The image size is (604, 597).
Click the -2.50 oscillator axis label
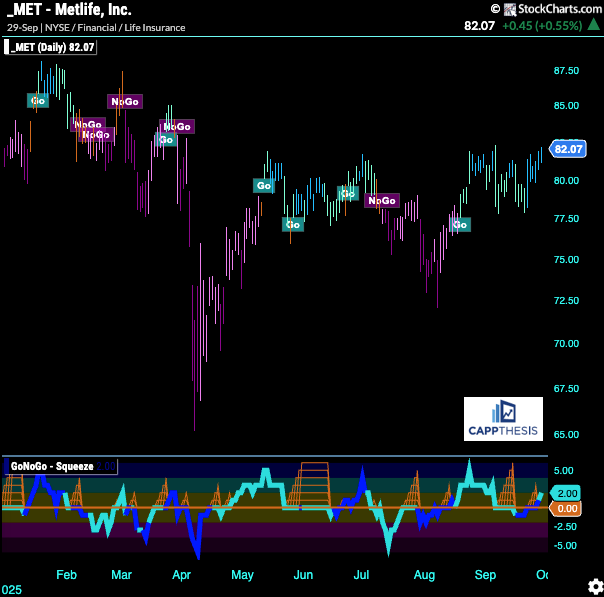click(565, 527)
